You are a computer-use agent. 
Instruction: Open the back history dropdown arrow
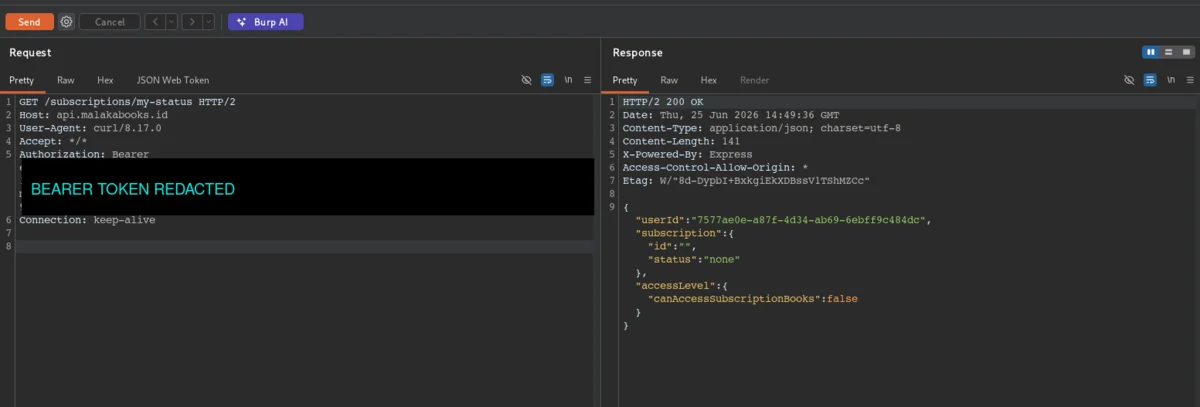coord(171,22)
